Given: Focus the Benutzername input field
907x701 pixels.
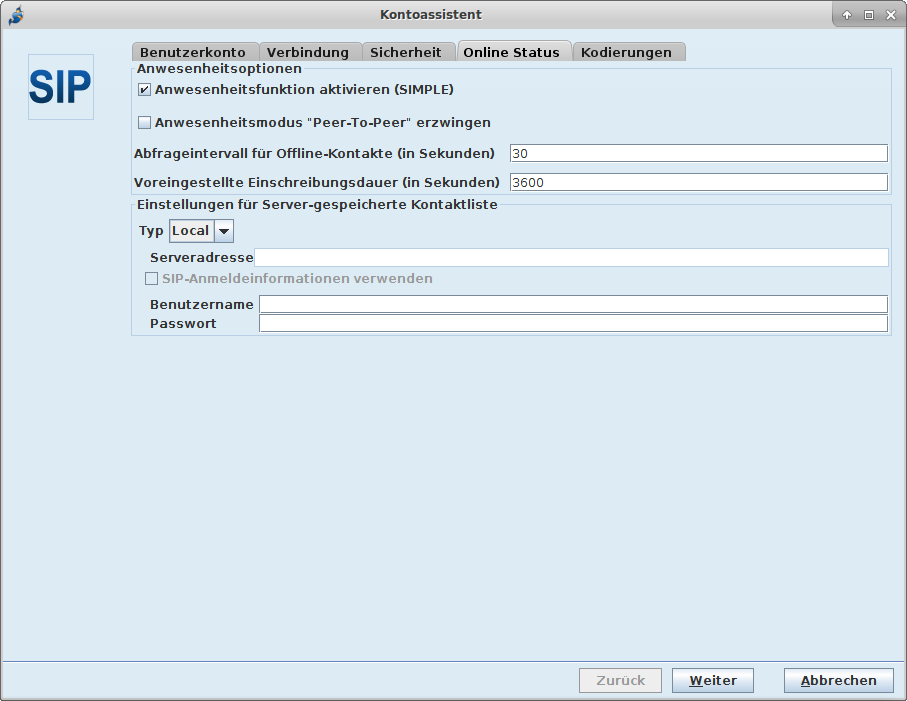Looking at the screenshot, I should pyautogui.click(x=573, y=304).
